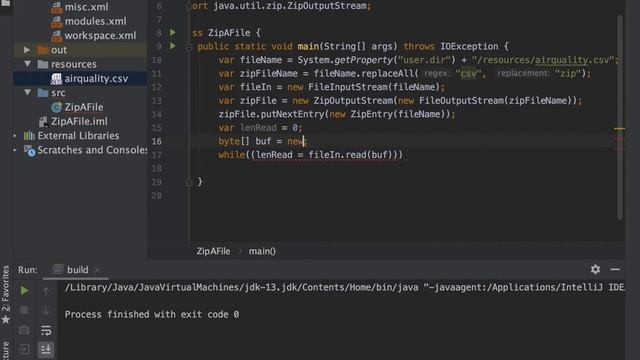Screen dimensions: 640x360
Task: Place cursor after new on line 16
Action: tap(304, 141)
